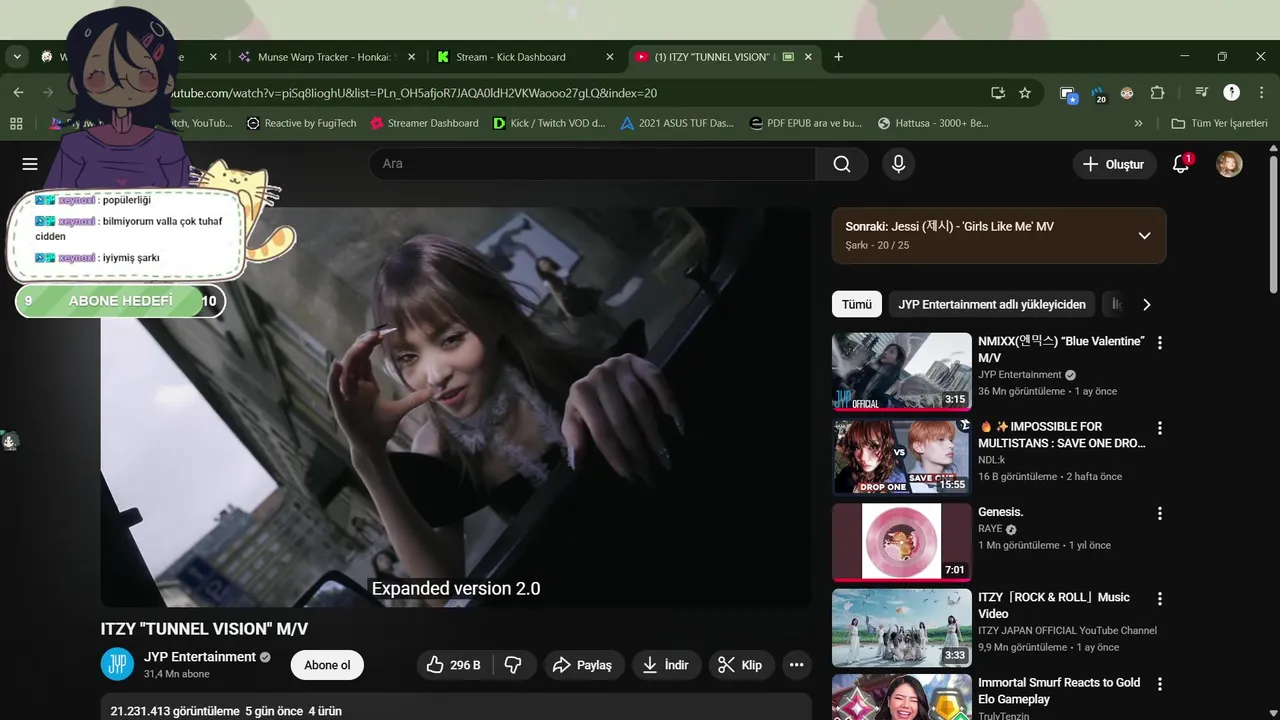
Task: Show hidden bookmarks with the chevron
Action: [1138, 123]
